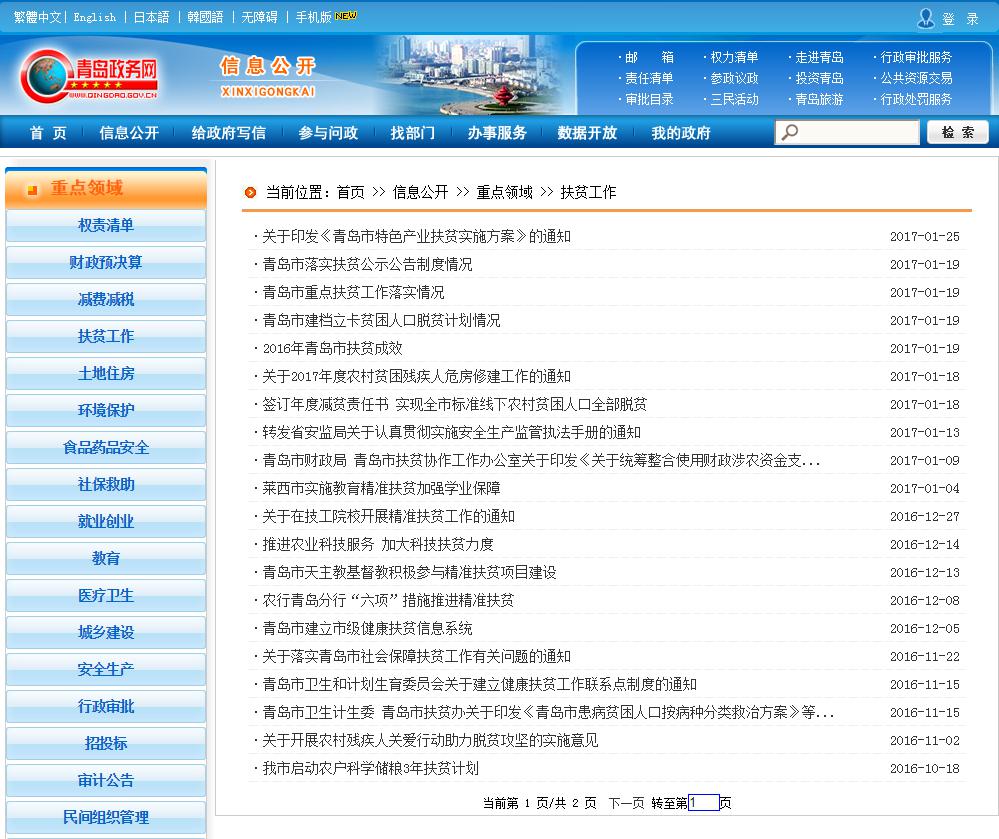
Task: Click the 检索 search button
Action: (x=957, y=133)
